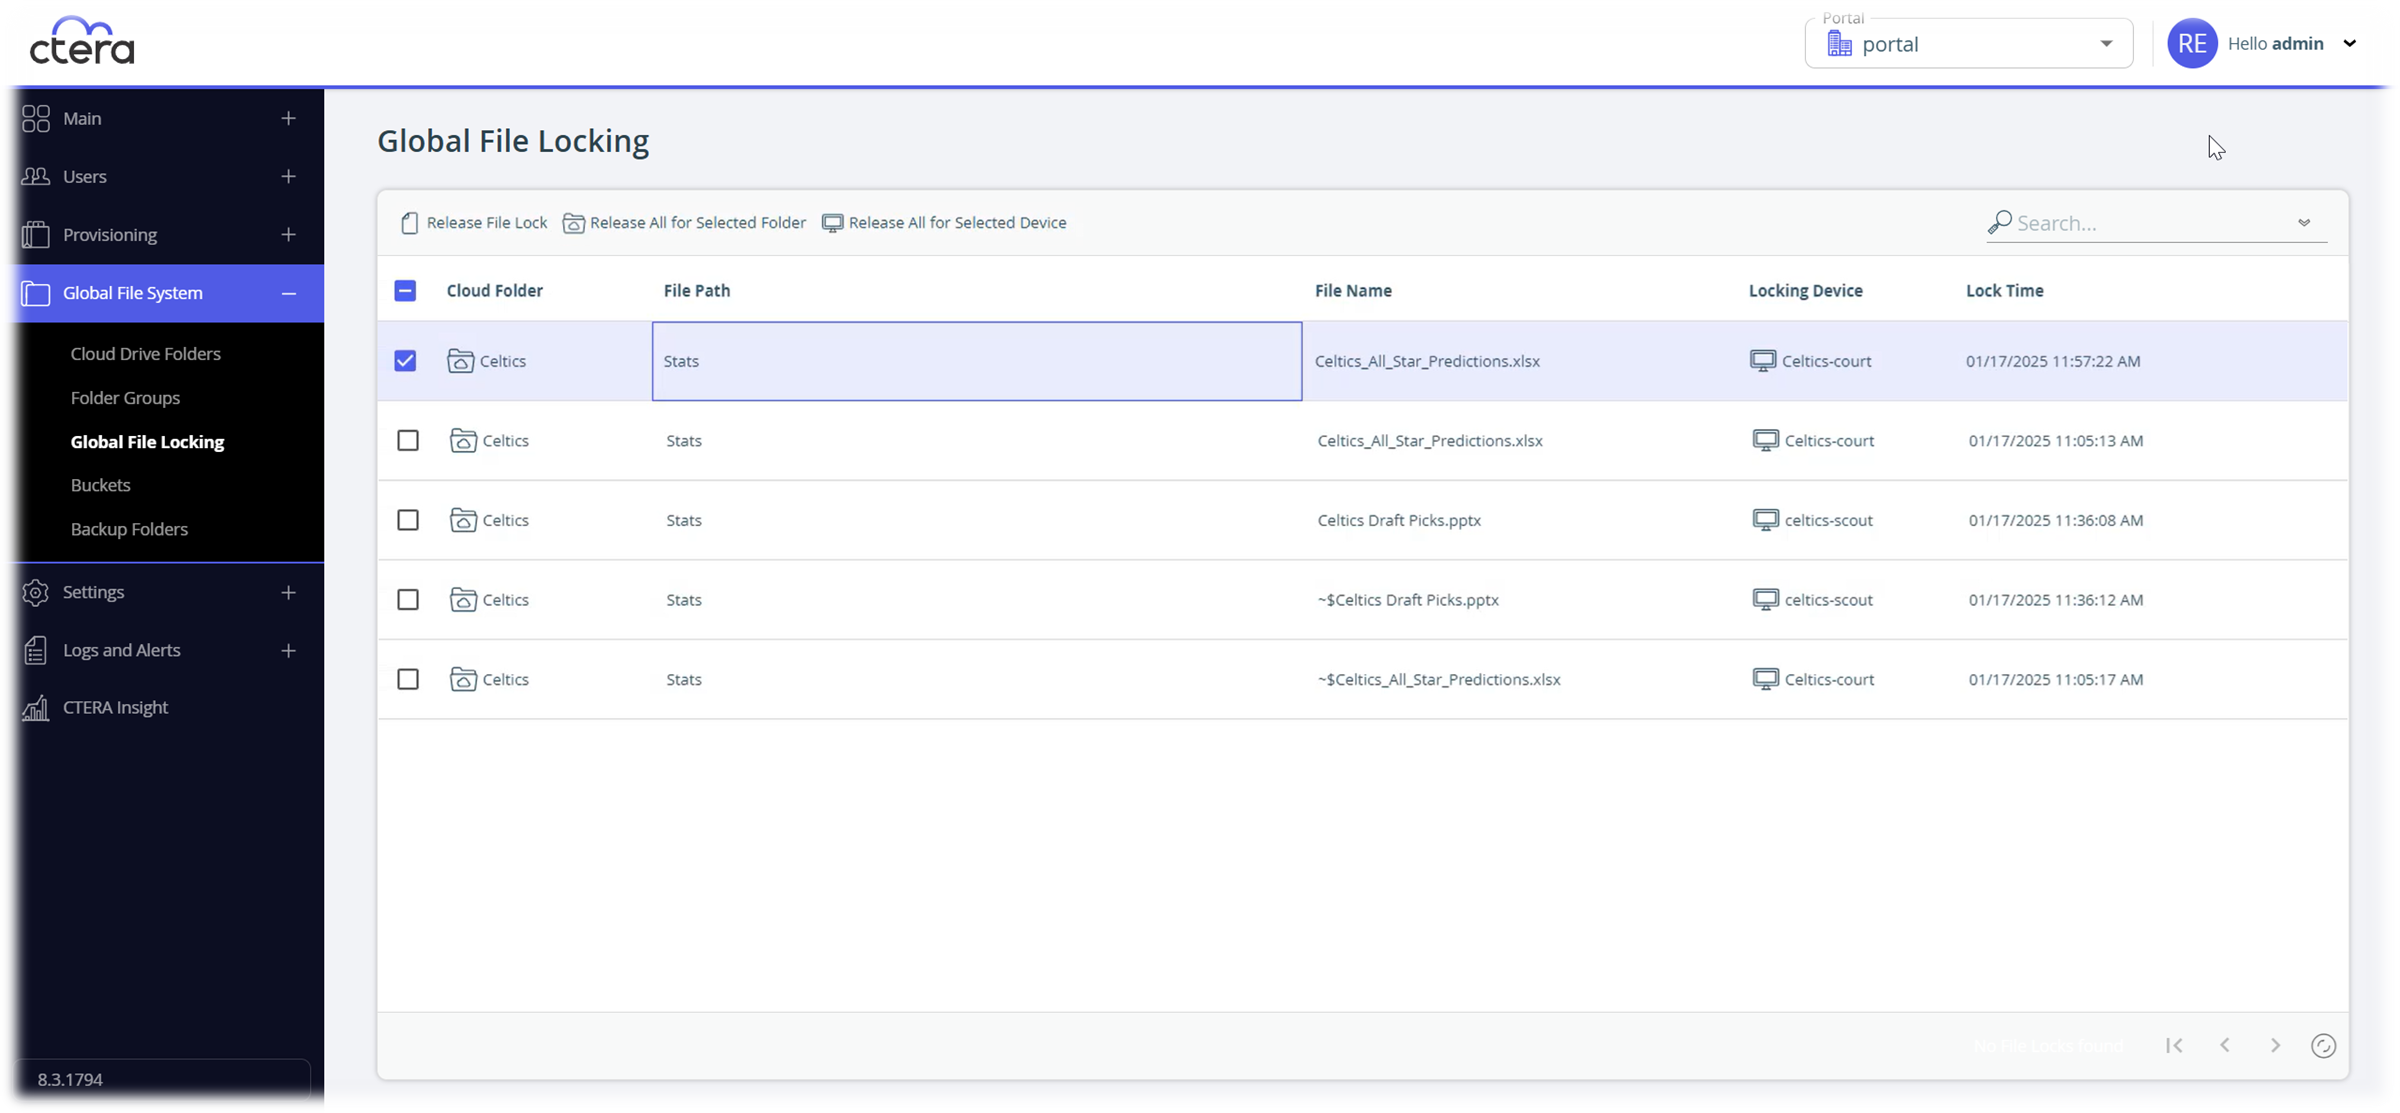Click cloud folder icon in 11:57:22 AM row

point(460,361)
